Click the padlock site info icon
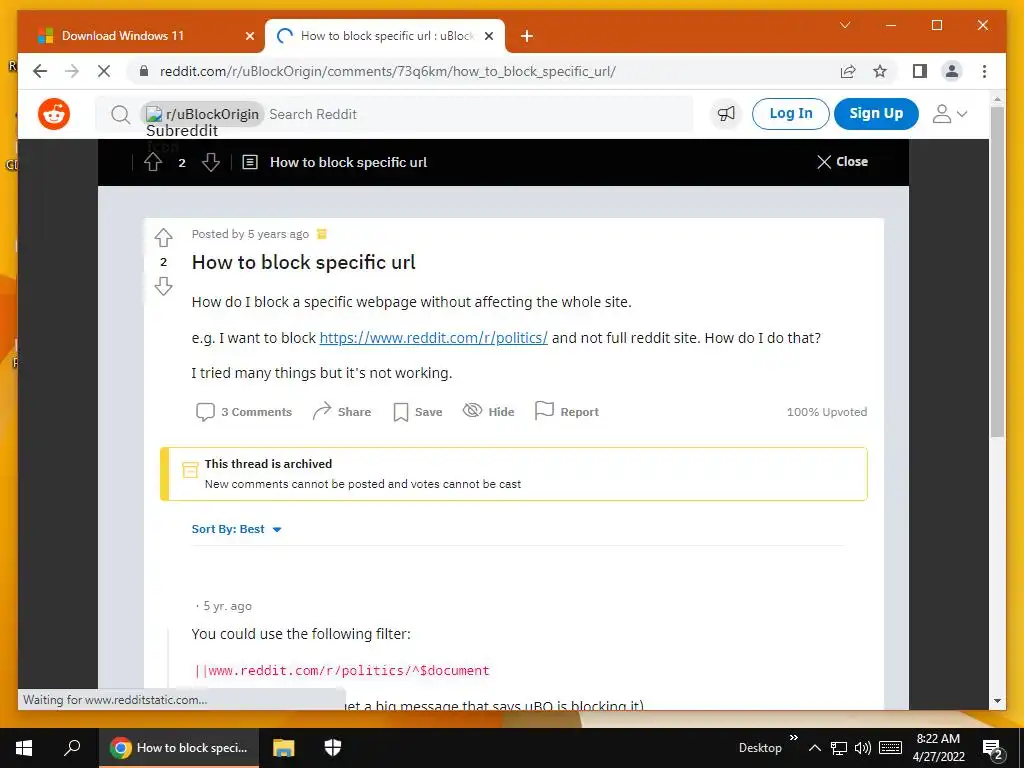1024x768 pixels. pos(144,71)
